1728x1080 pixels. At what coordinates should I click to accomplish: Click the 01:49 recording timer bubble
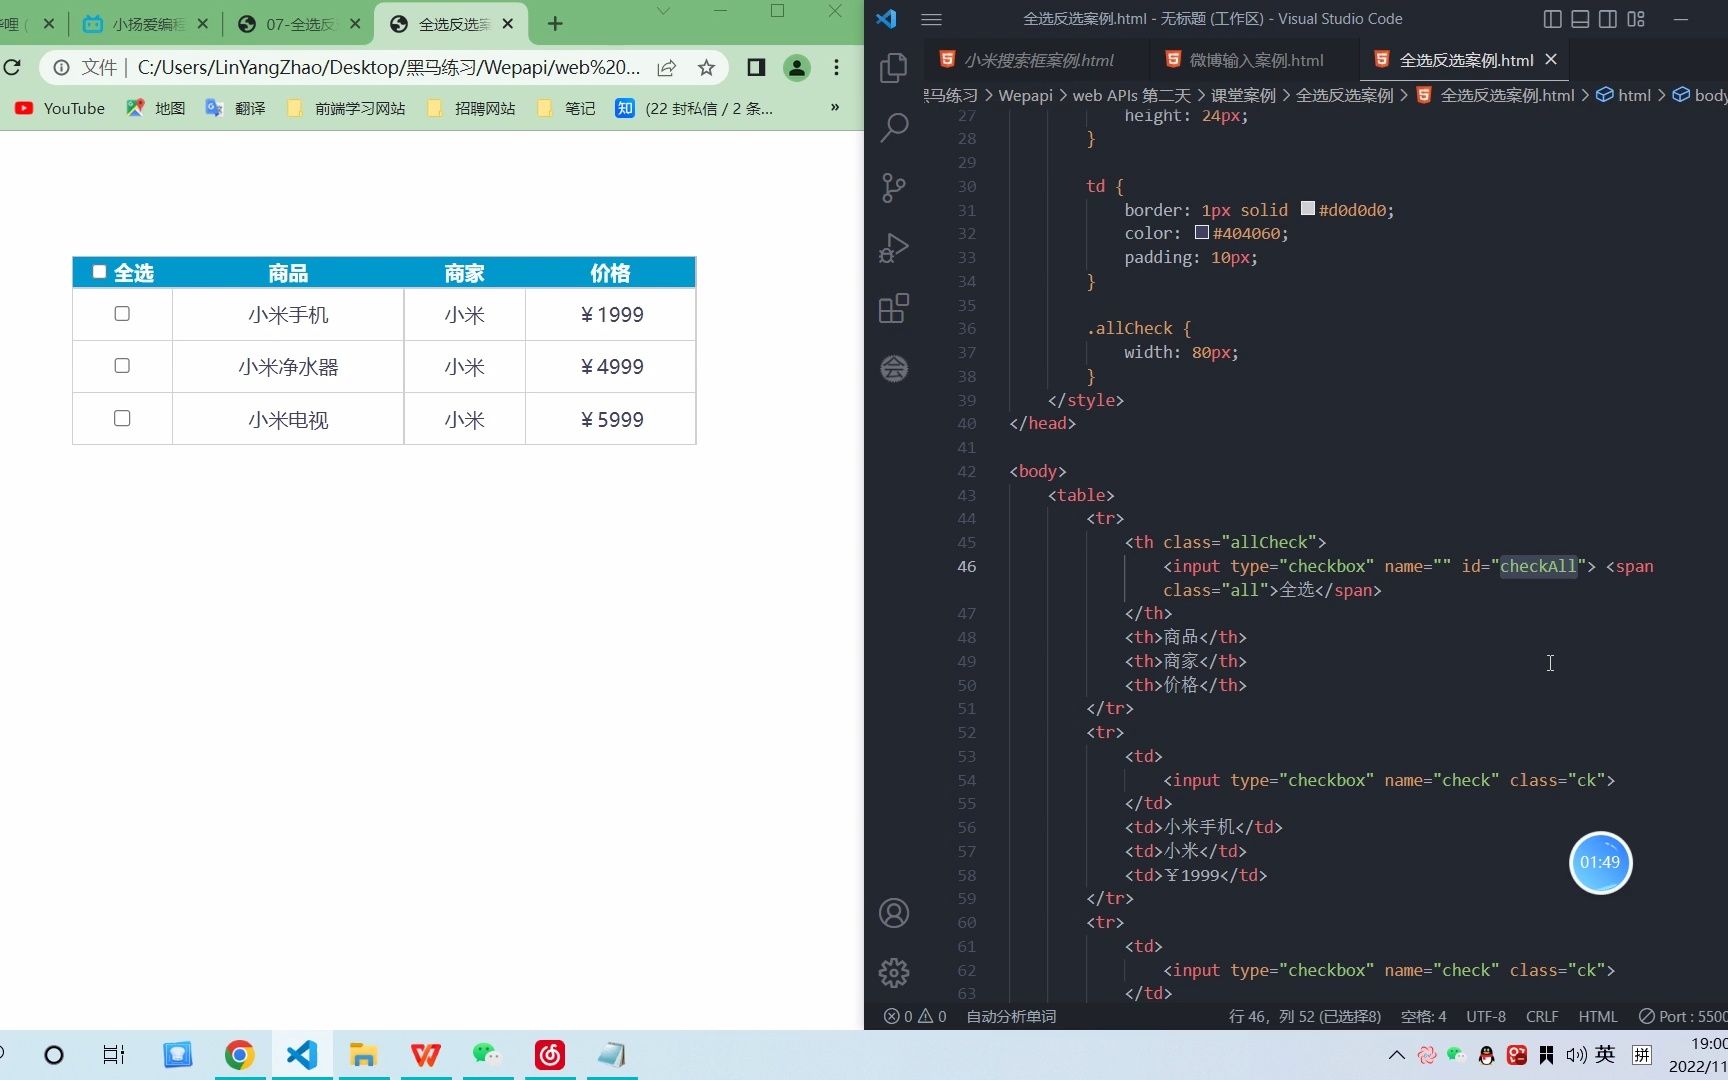(1600, 862)
